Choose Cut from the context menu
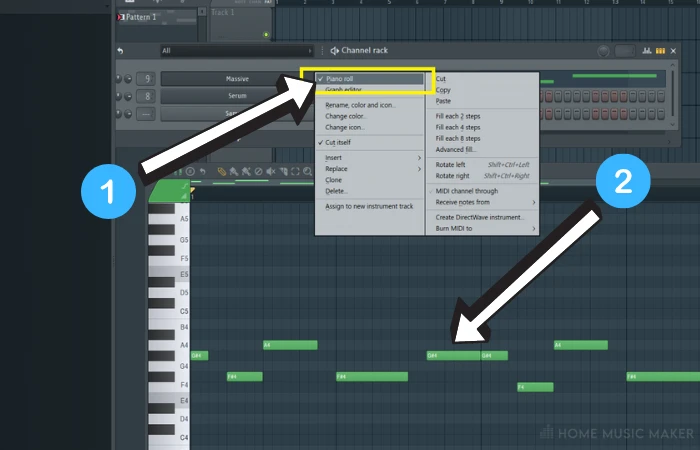The width and height of the screenshot is (700, 450). pos(483,79)
